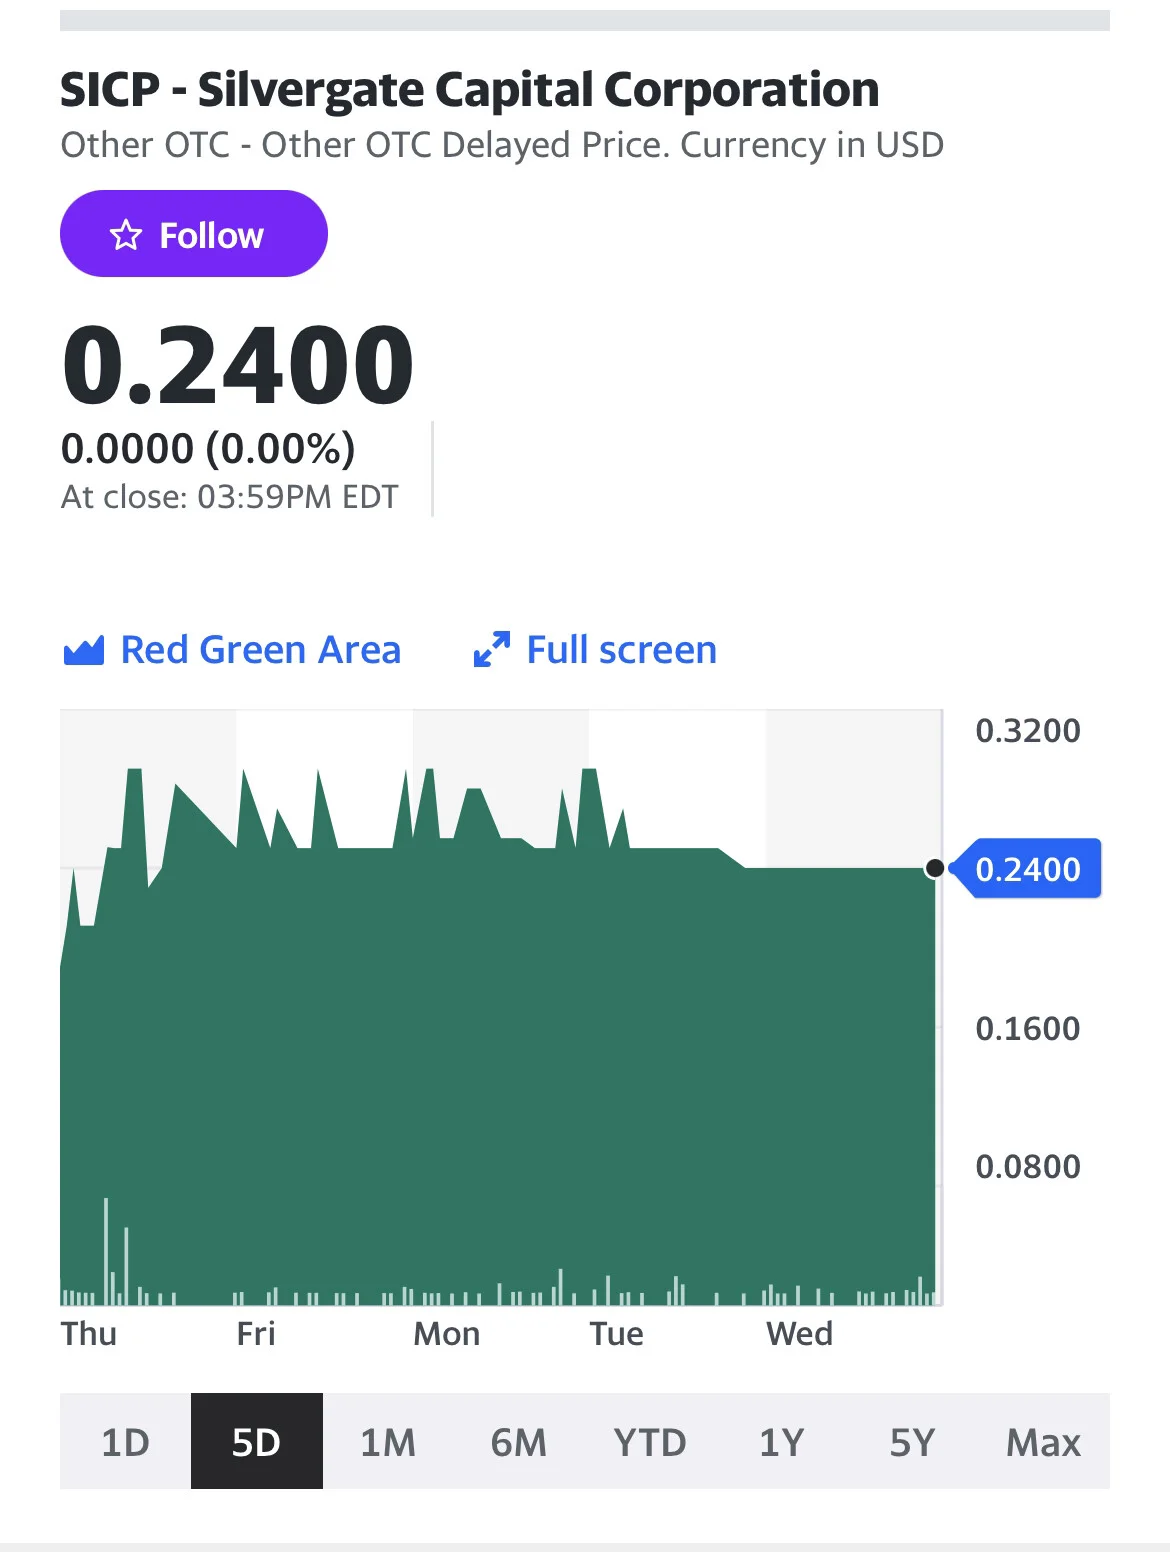The width and height of the screenshot is (1170, 1552).
Task: Click the 0.1600 axis label
Action: pos(1028,1029)
